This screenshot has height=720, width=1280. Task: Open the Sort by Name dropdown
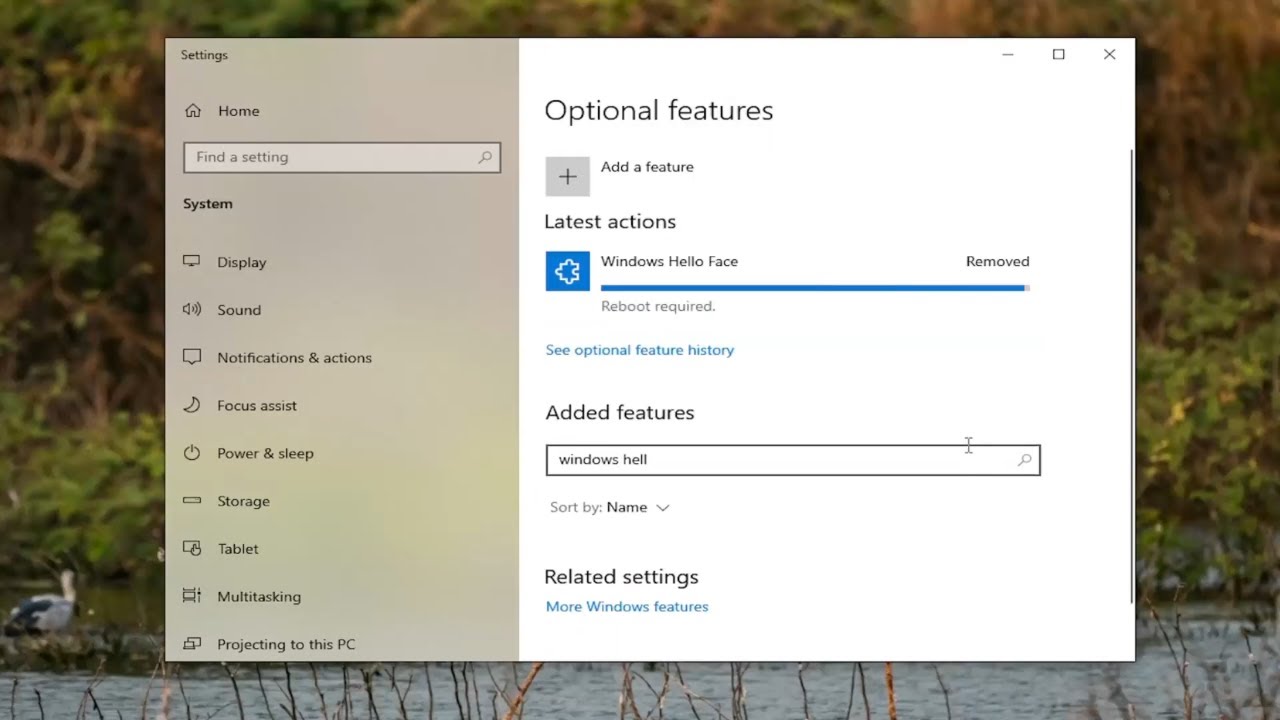tap(609, 508)
